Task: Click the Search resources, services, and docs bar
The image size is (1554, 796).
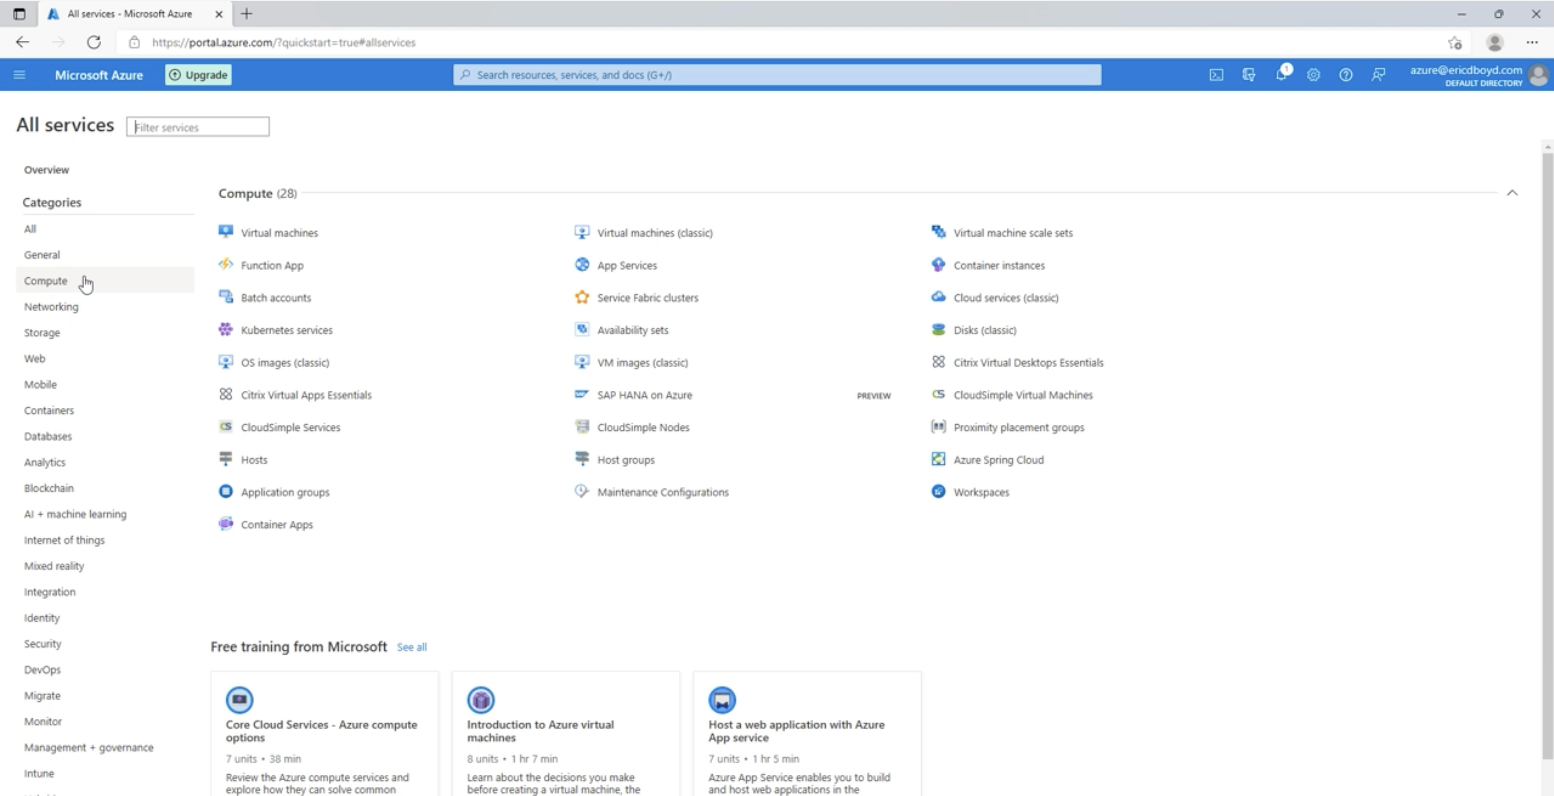Action: 777,75
